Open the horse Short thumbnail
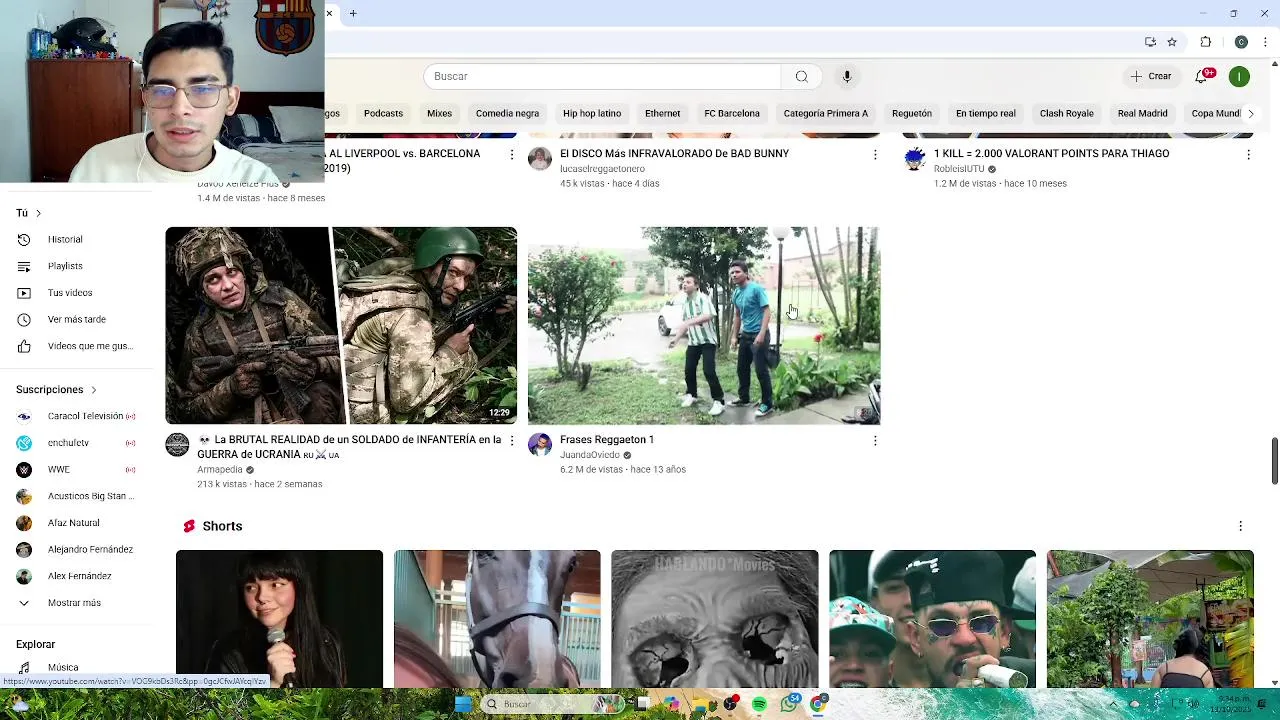1280x720 pixels. [497, 619]
